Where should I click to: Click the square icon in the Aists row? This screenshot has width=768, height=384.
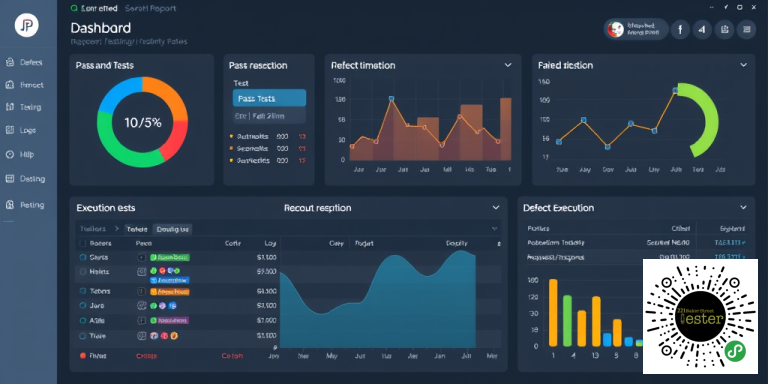142,320
